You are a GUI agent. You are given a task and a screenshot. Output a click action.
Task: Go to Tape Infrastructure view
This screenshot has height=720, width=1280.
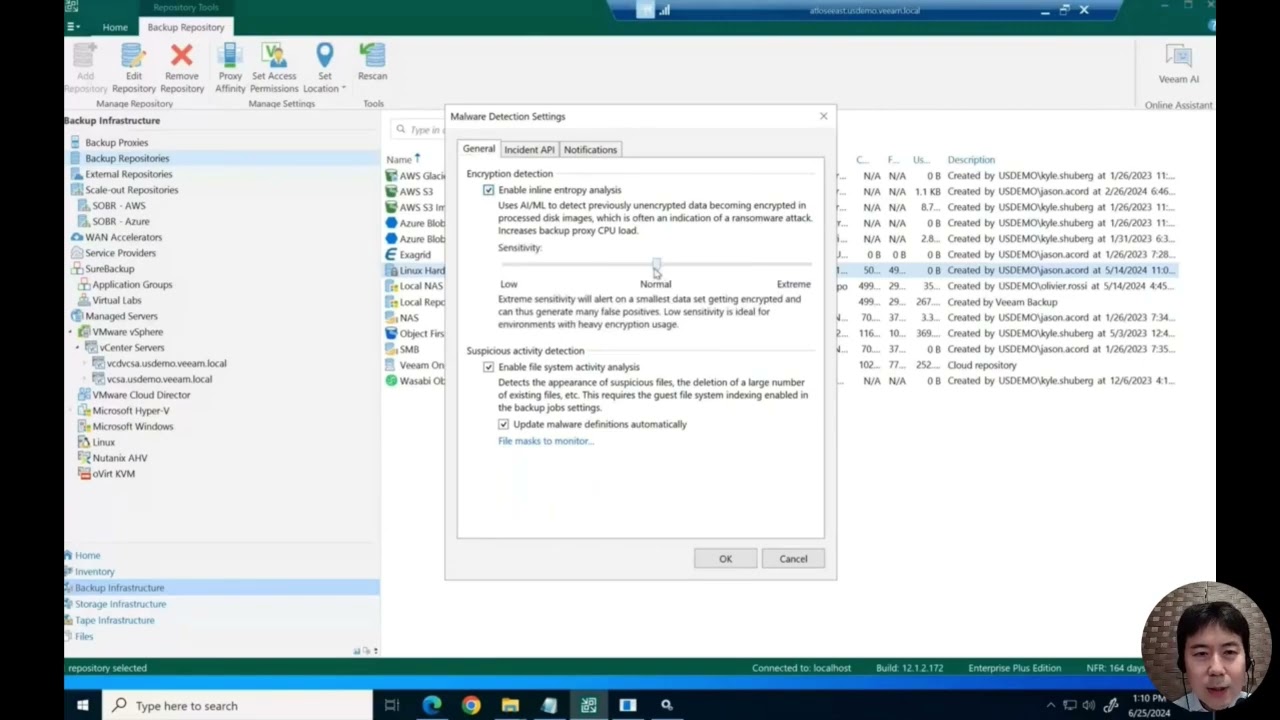(114, 620)
